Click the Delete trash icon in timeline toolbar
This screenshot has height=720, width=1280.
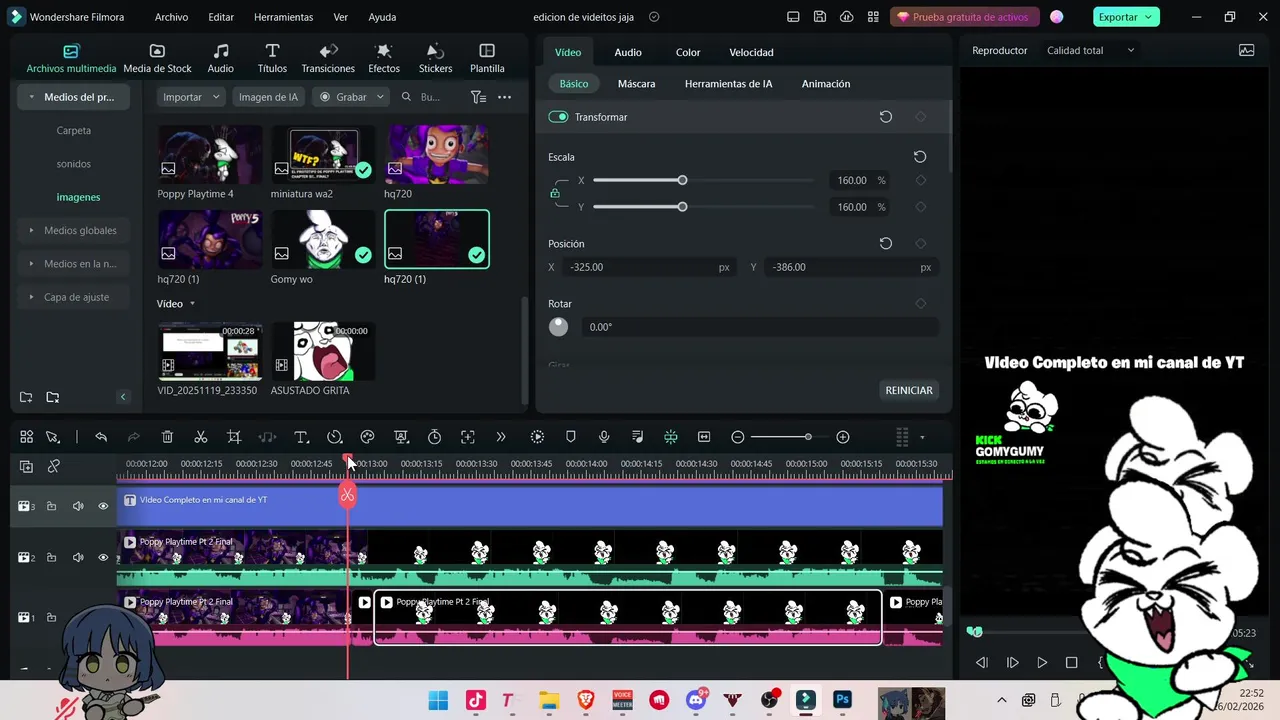(167, 437)
